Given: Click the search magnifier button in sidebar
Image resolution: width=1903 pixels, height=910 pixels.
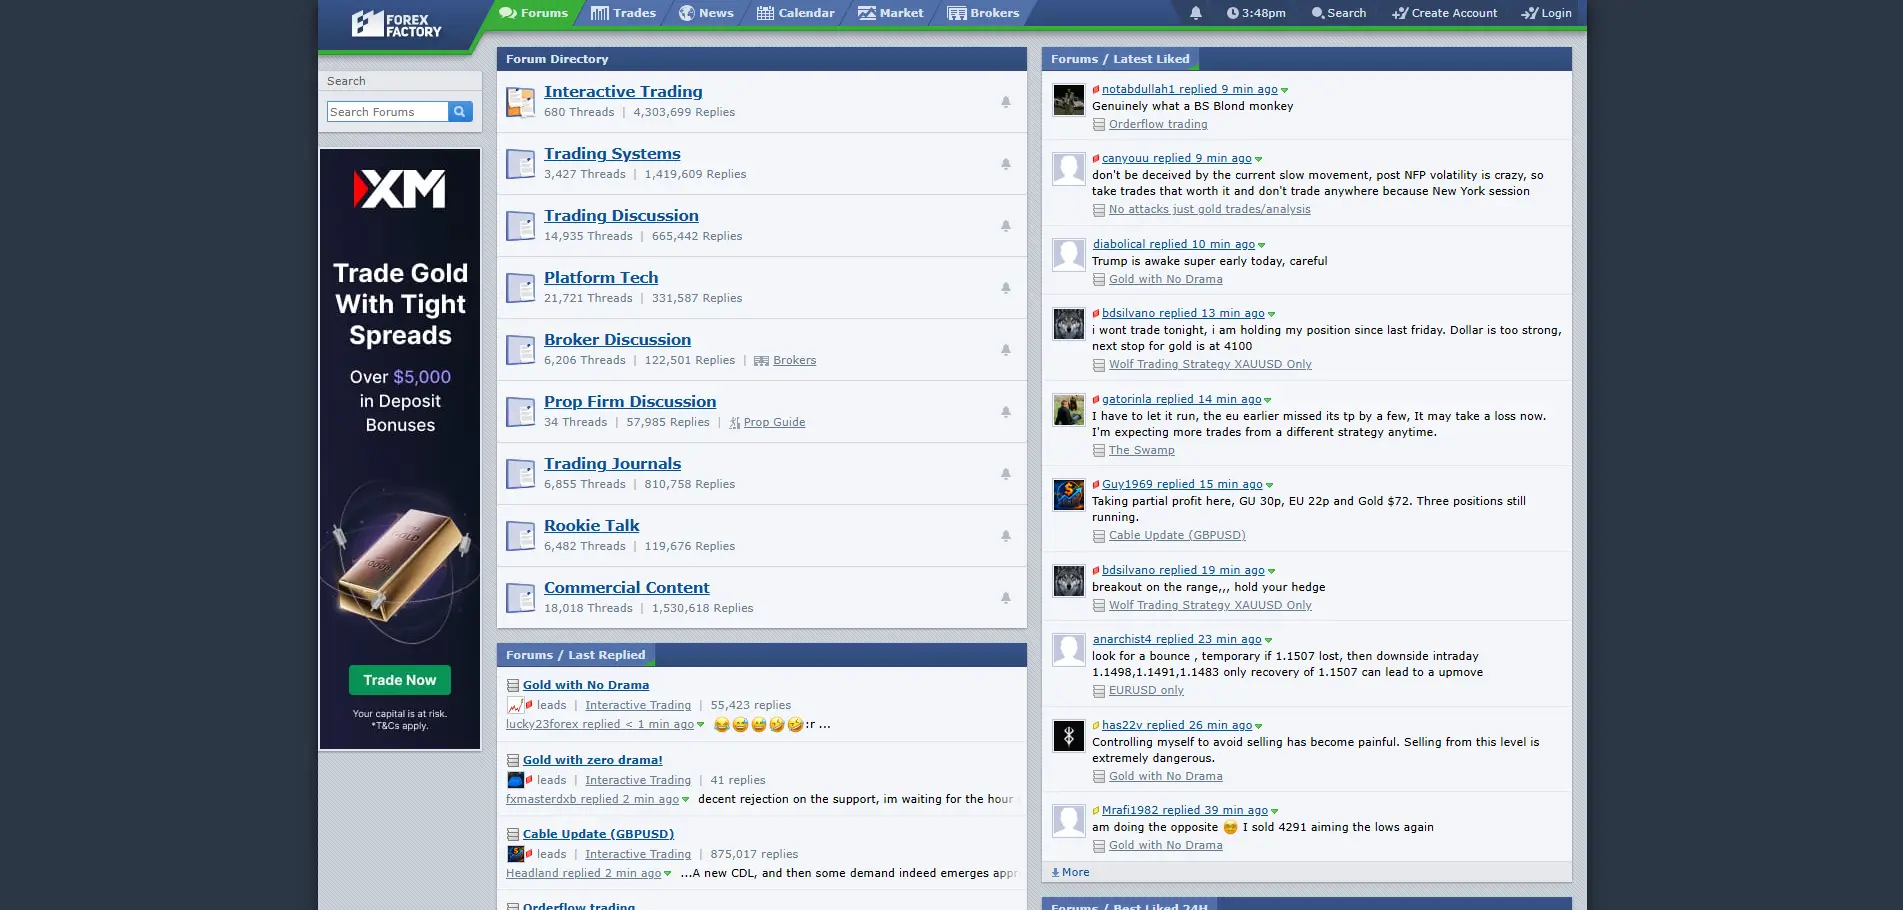Looking at the screenshot, I should [460, 112].
